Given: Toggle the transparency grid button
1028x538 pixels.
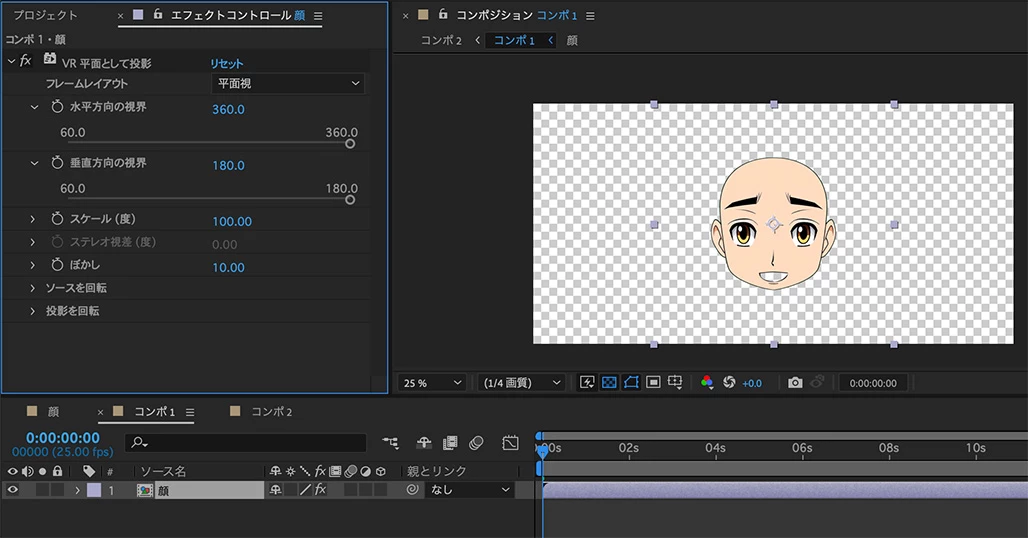Looking at the screenshot, I should pyautogui.click(x=609, y=383).
